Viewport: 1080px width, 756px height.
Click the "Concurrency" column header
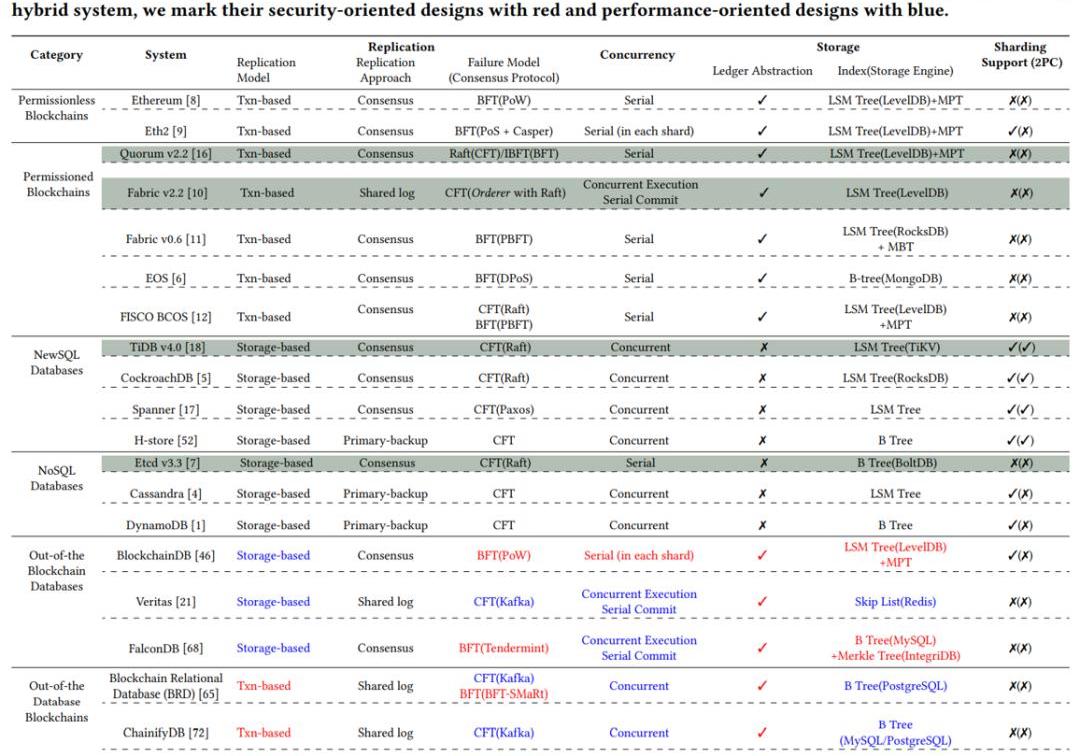point(637,55)
